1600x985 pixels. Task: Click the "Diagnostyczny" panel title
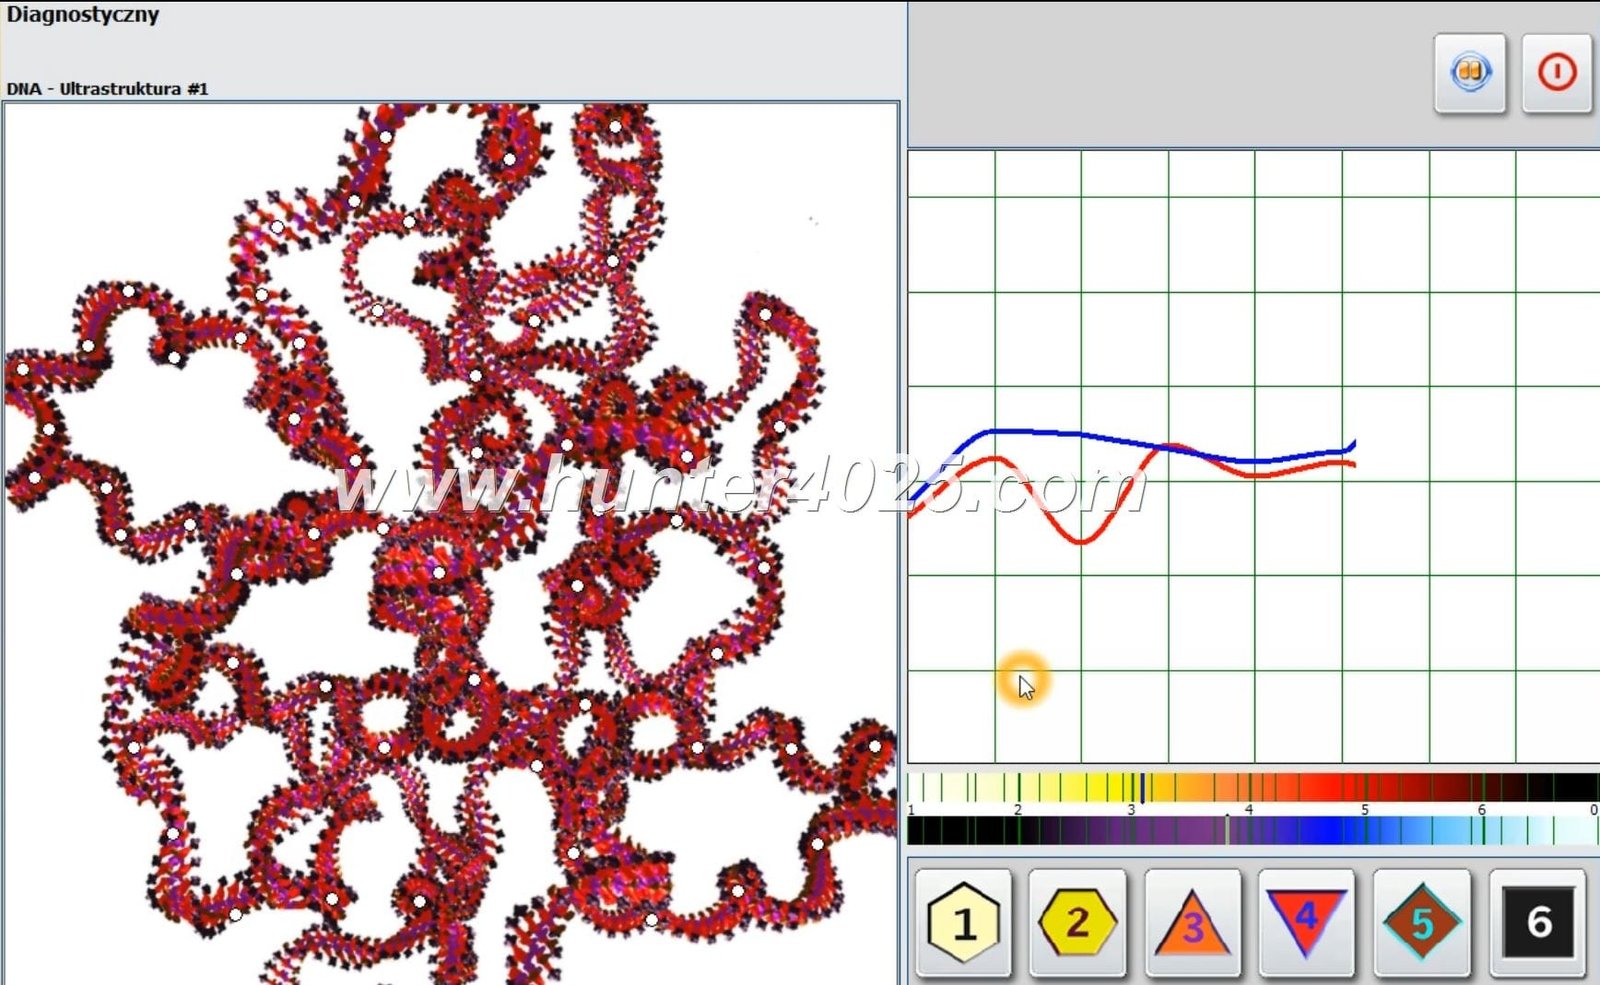tap(83, 15)
